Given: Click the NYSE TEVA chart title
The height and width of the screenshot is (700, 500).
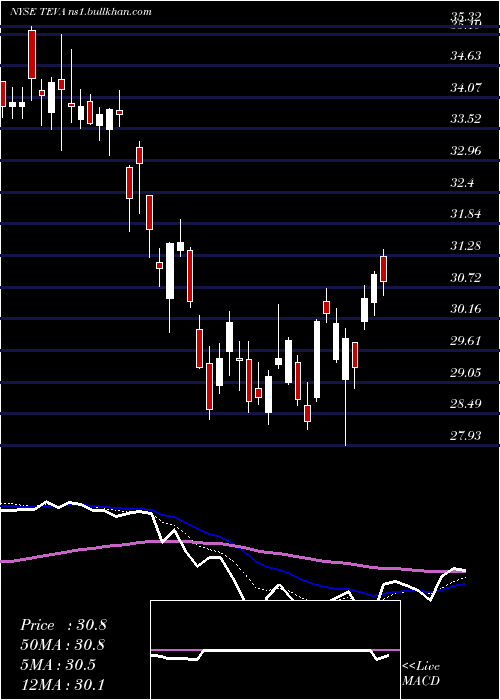Looking at the screenshot, I should tap(81, 12).
